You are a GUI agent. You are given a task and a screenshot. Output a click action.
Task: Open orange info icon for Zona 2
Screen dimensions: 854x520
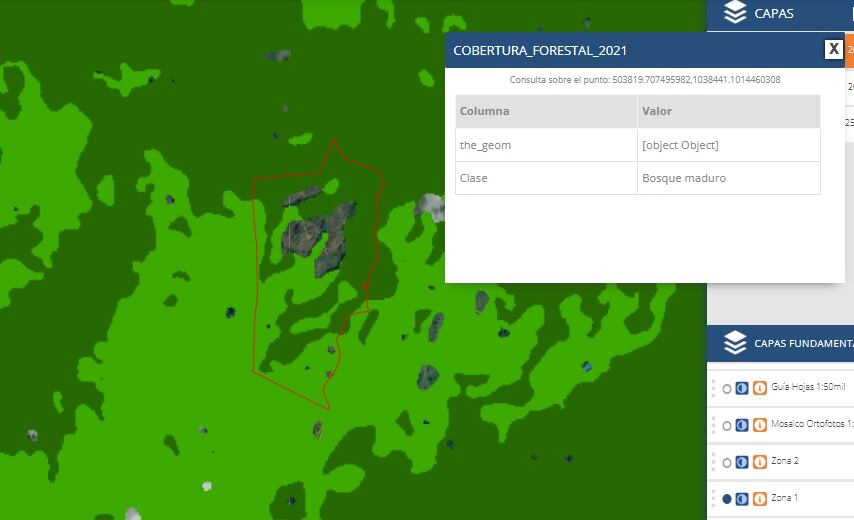pos(759,462)
